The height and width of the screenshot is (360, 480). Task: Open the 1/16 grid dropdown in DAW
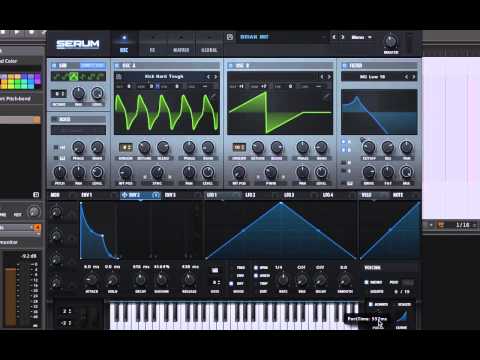(465, 225)
